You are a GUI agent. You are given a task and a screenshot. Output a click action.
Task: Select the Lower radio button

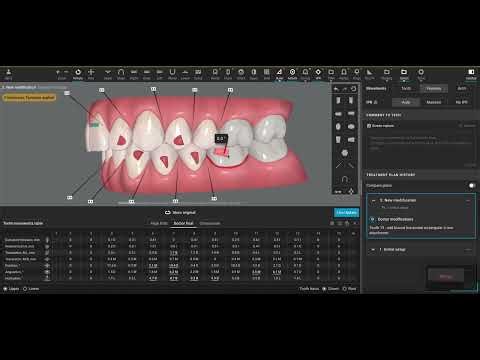click(25, 289)
